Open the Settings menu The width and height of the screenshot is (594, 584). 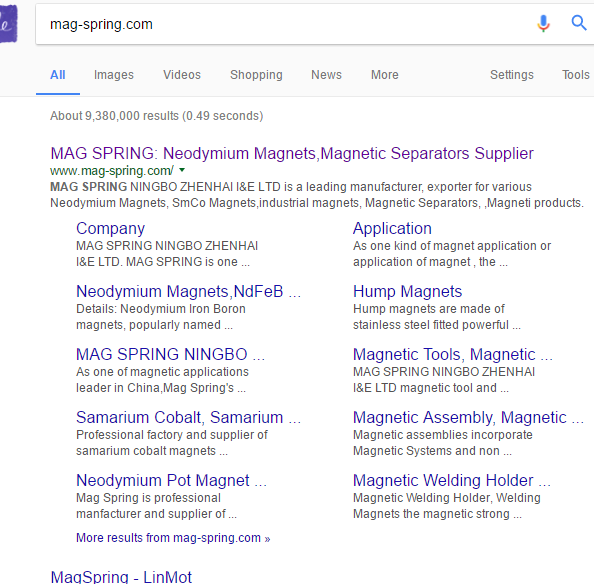(x=511, y=75)
